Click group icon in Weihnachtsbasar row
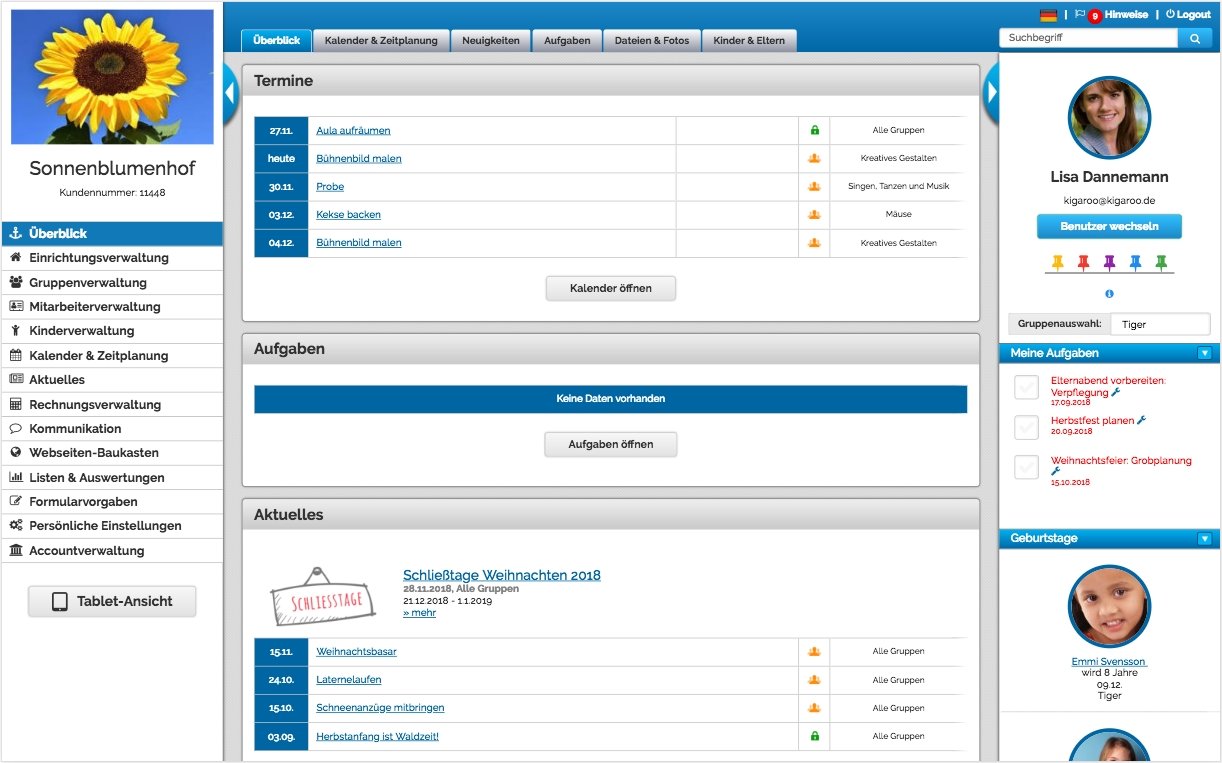1222x763 pixels. click(814, 652)
